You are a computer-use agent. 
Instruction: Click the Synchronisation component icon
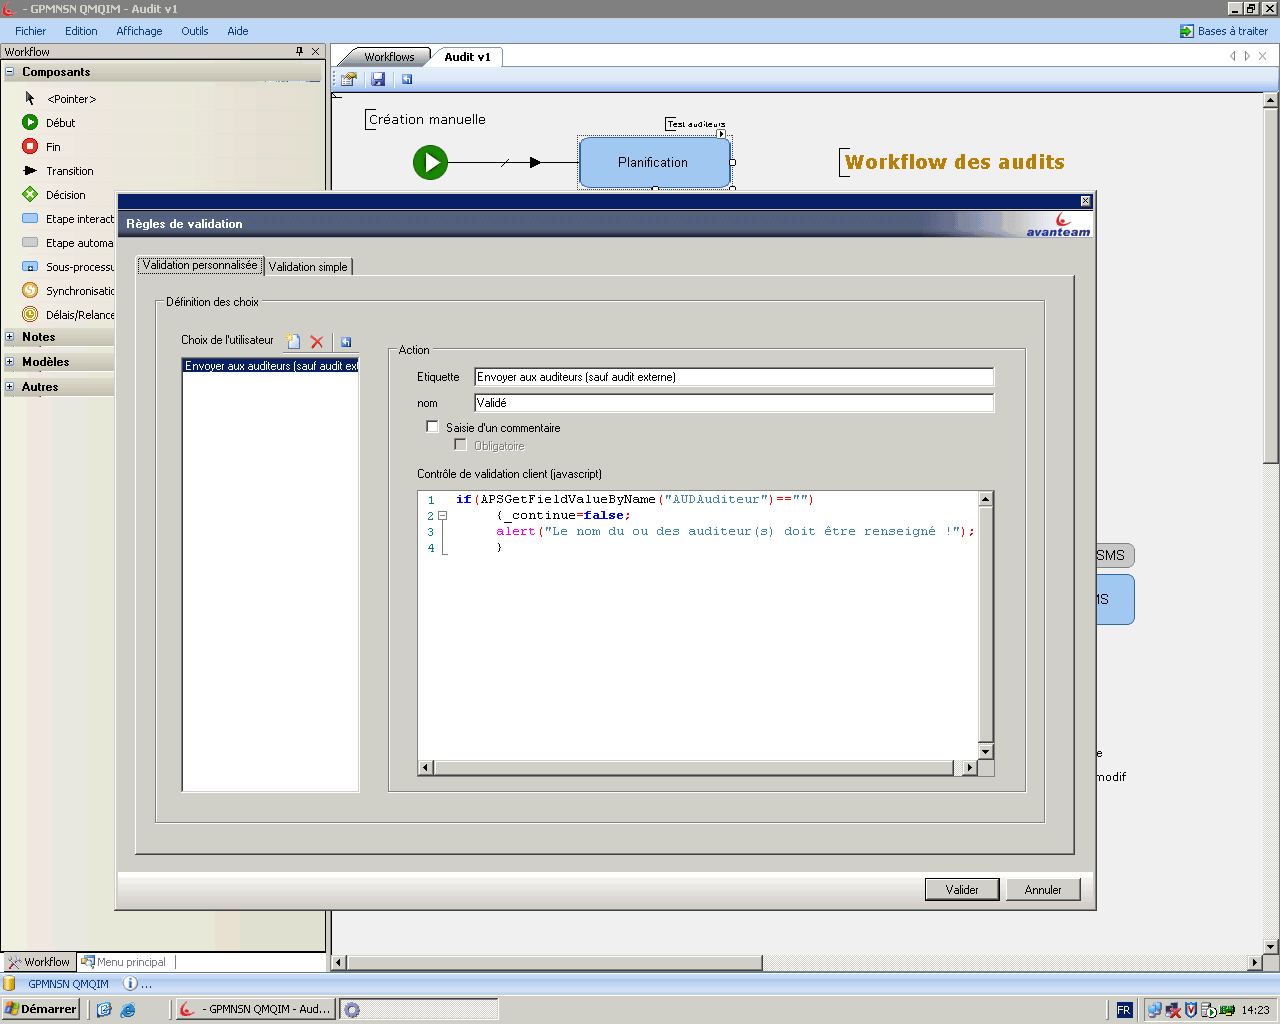30,291
